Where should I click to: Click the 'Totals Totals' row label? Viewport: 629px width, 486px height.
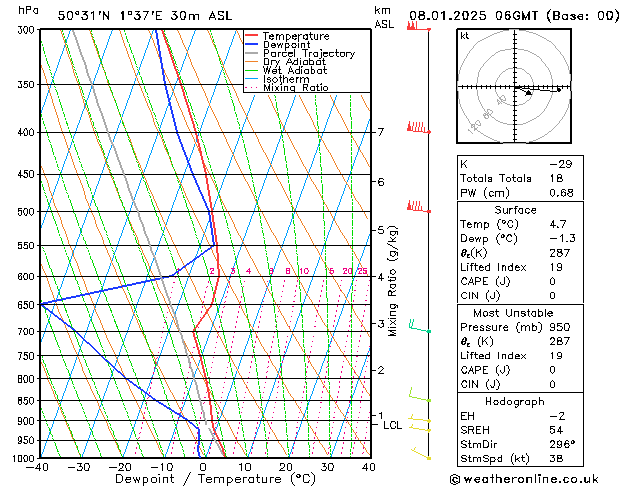tap(495, 178)
